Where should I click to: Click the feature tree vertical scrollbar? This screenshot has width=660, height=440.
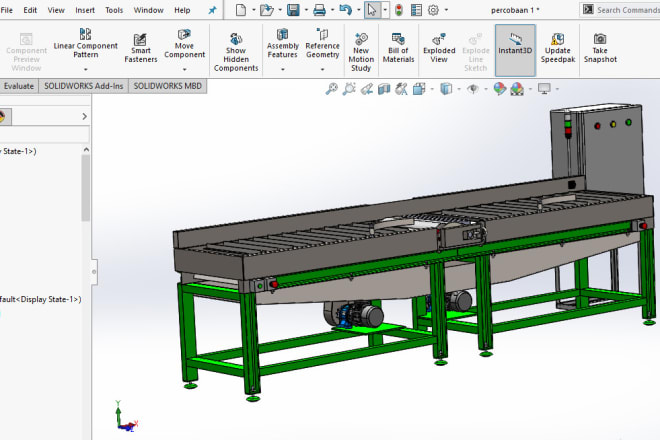[86, 188]
